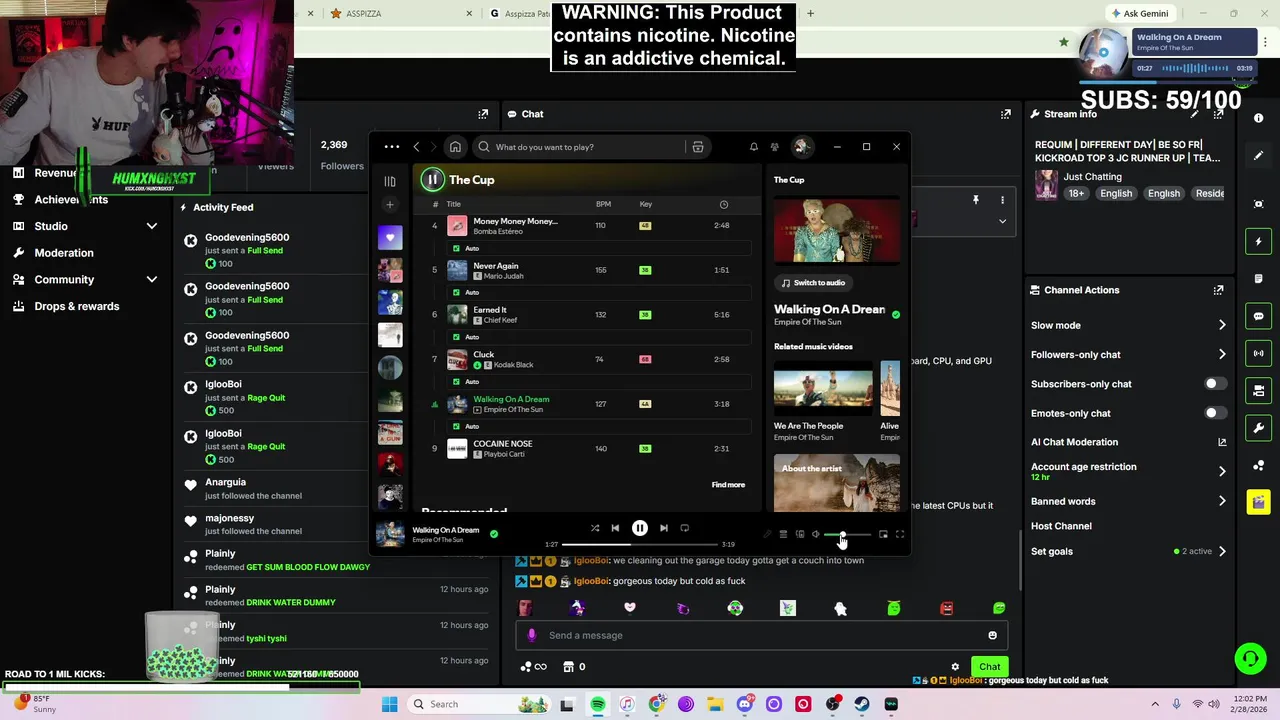Viewport: 1280px width, 720px height.
Task: Go to previous track in Spotify
Action: [615, 528]
